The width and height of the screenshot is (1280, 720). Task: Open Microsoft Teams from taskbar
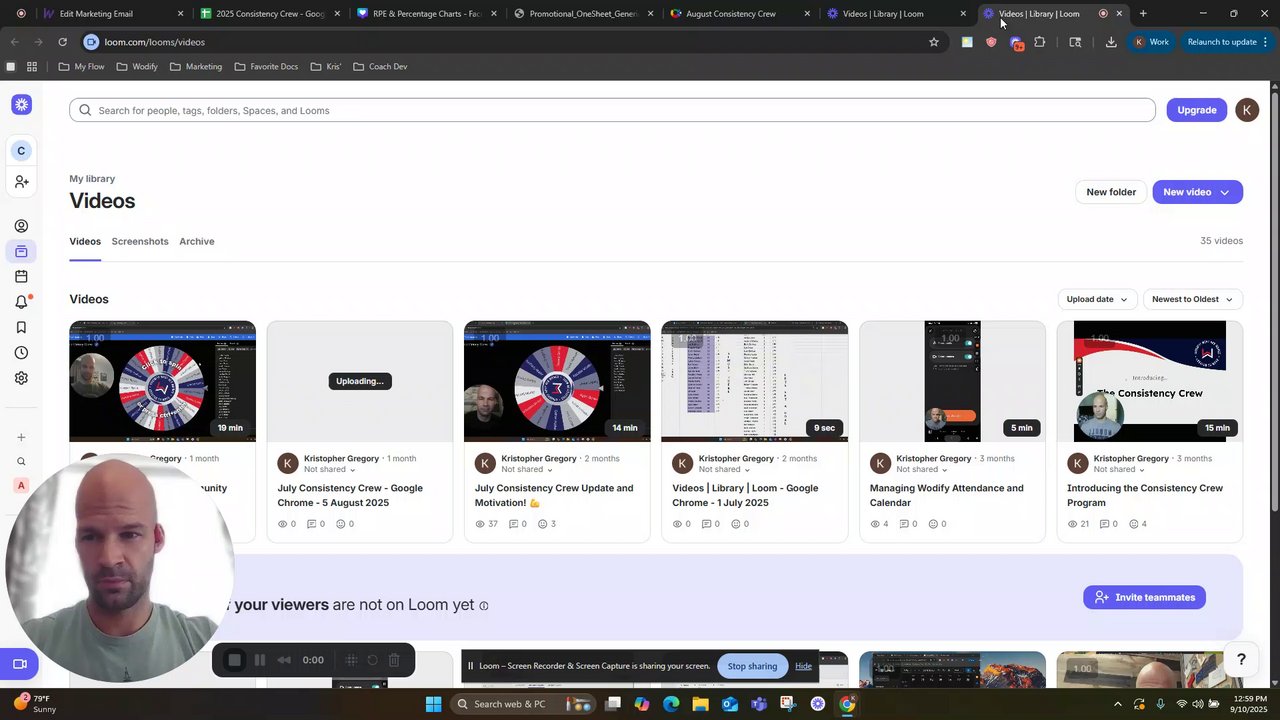click(x=759, y=704)
